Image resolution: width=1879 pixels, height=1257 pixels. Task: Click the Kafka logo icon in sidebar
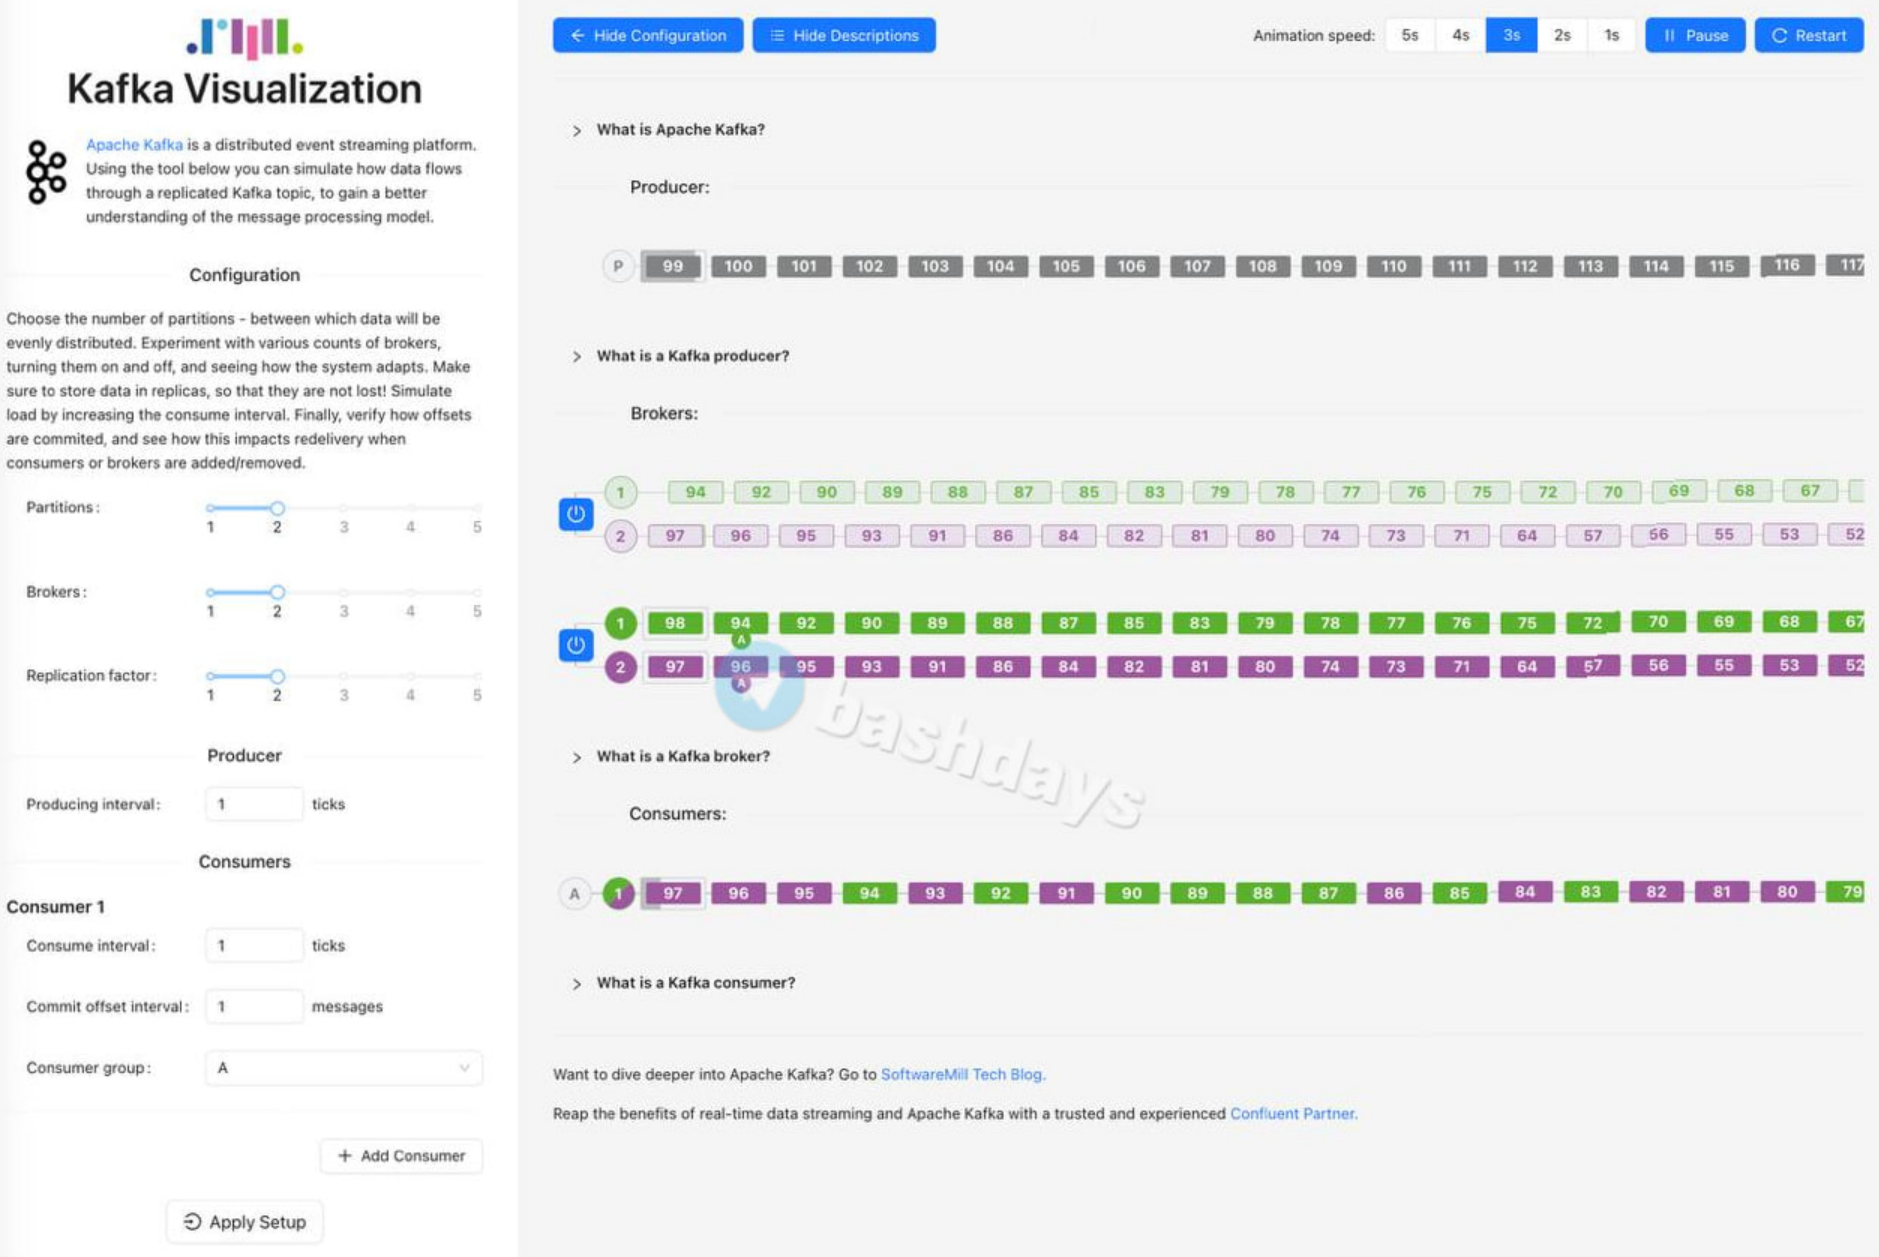pyautogui.click(x=46, y=172)
